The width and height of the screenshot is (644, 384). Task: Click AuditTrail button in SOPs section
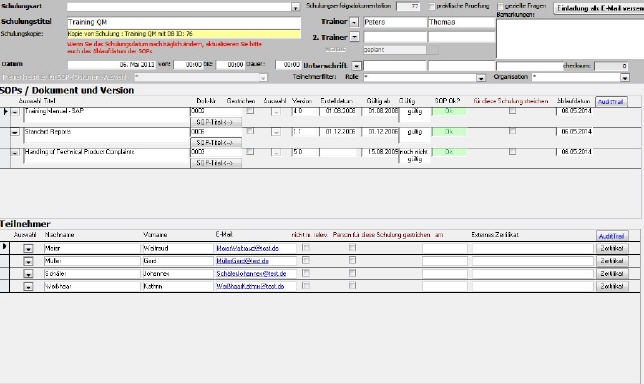point(611,102)
